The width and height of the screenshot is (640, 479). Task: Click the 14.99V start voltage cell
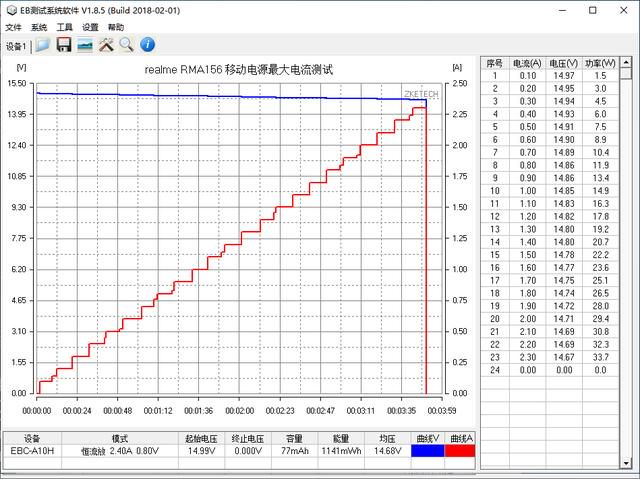(201, 451)
